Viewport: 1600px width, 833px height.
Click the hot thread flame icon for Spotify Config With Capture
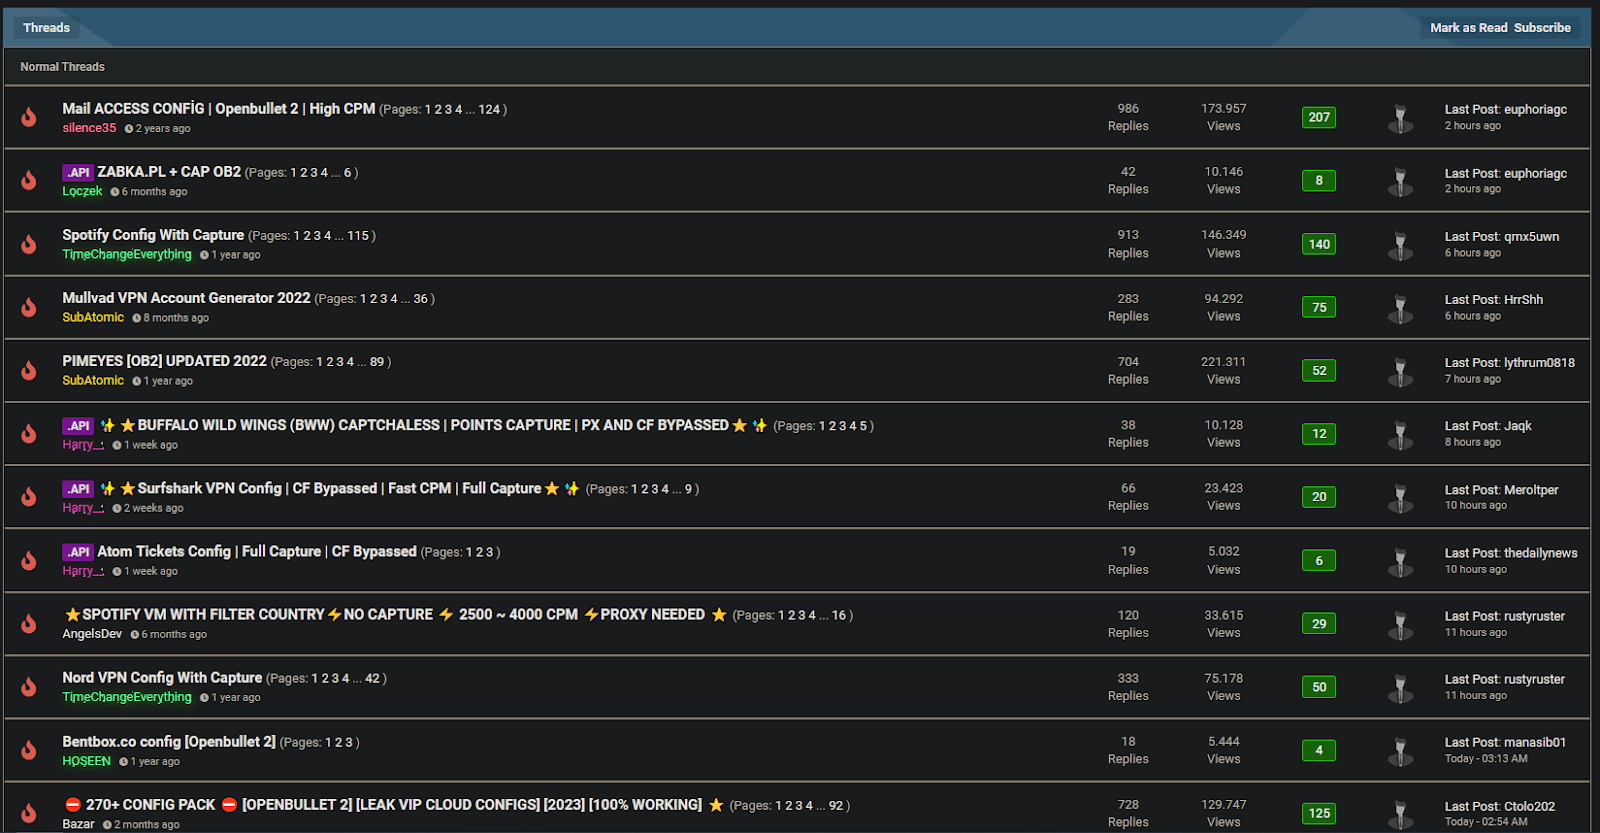(29, 244)
